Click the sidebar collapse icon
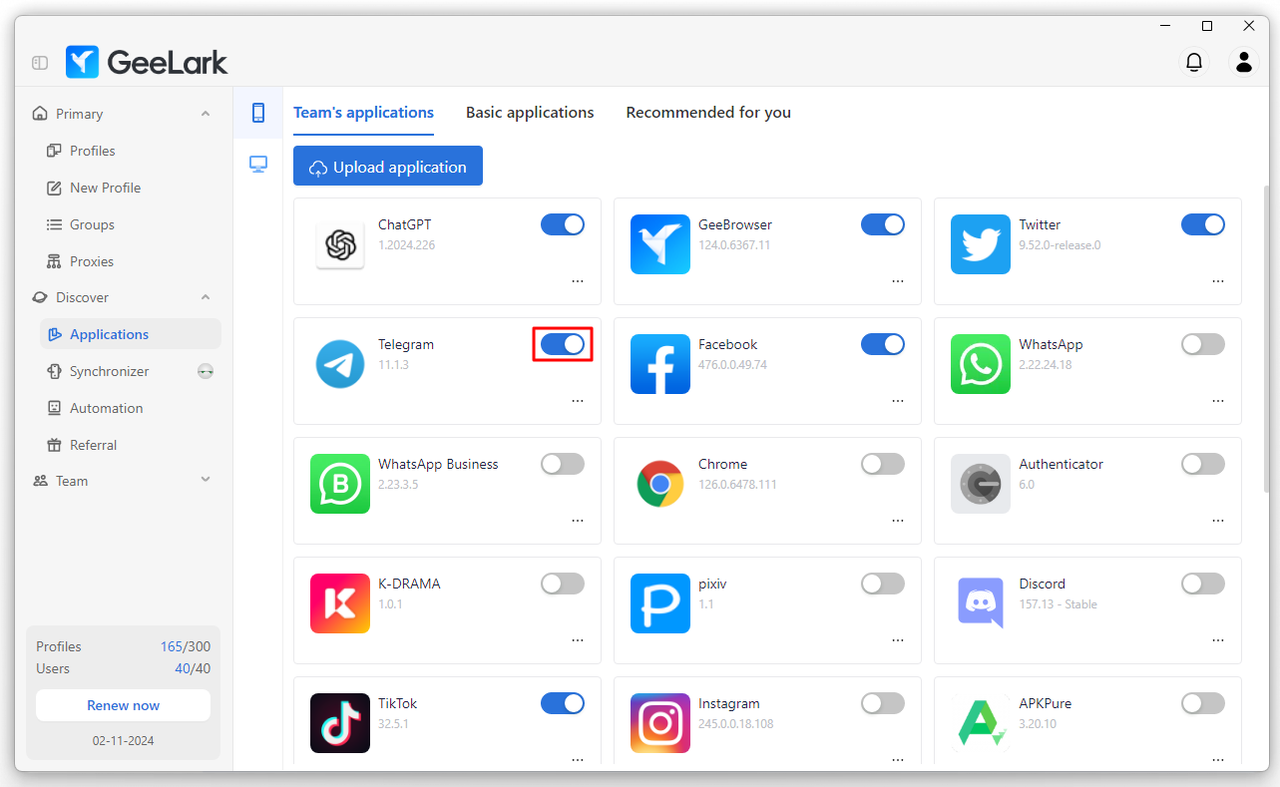Screen dimensions: 1280x787 tap(40, 62)
